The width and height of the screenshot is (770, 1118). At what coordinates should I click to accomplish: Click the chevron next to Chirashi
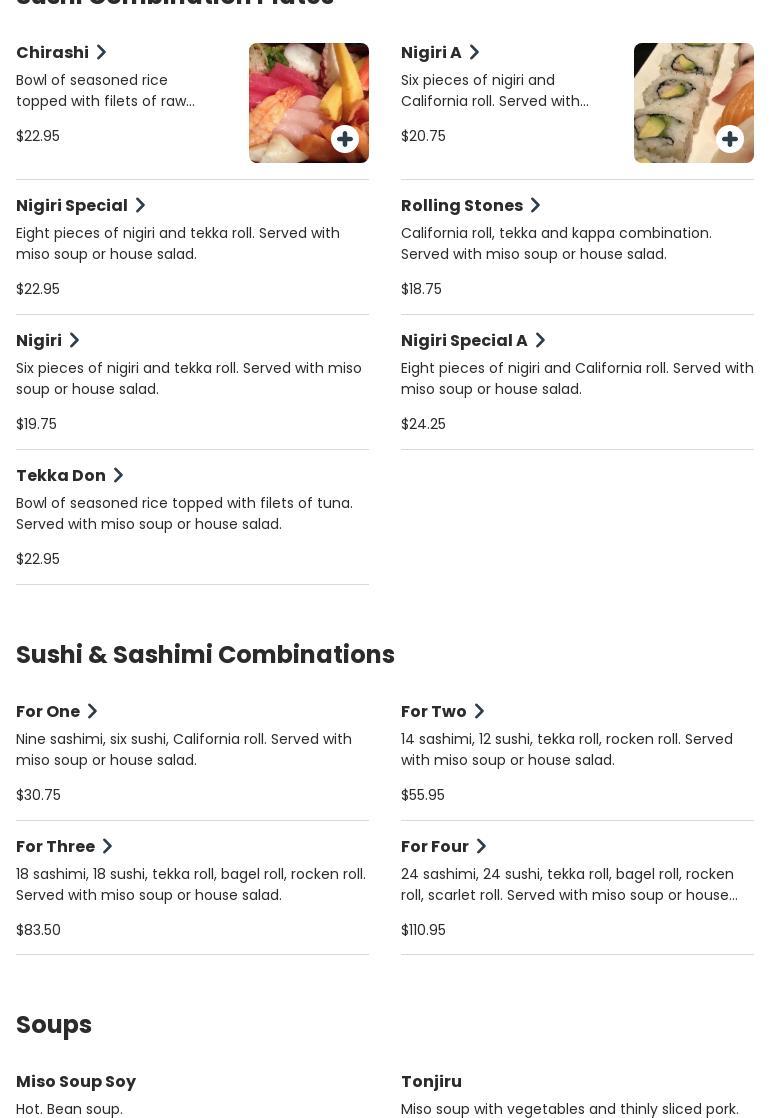point(101,52)
